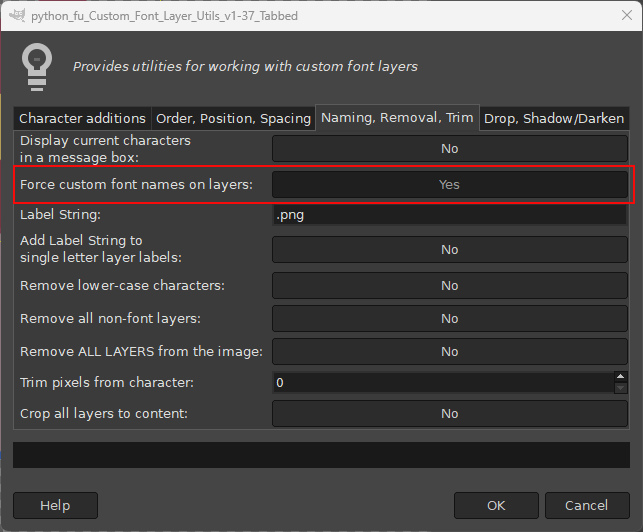The width and height of the screenshot is (643, 532).
Task: Toggle Remove all non-font layers option
Action: click(449, 318)
